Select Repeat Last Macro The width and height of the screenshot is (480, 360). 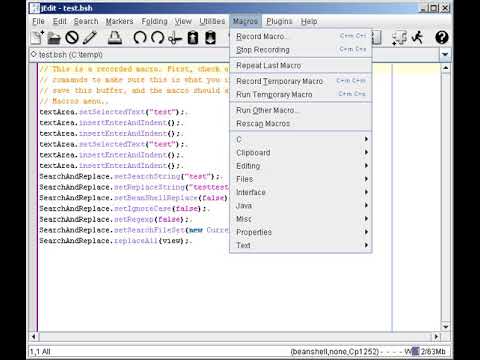coord(301,65)
